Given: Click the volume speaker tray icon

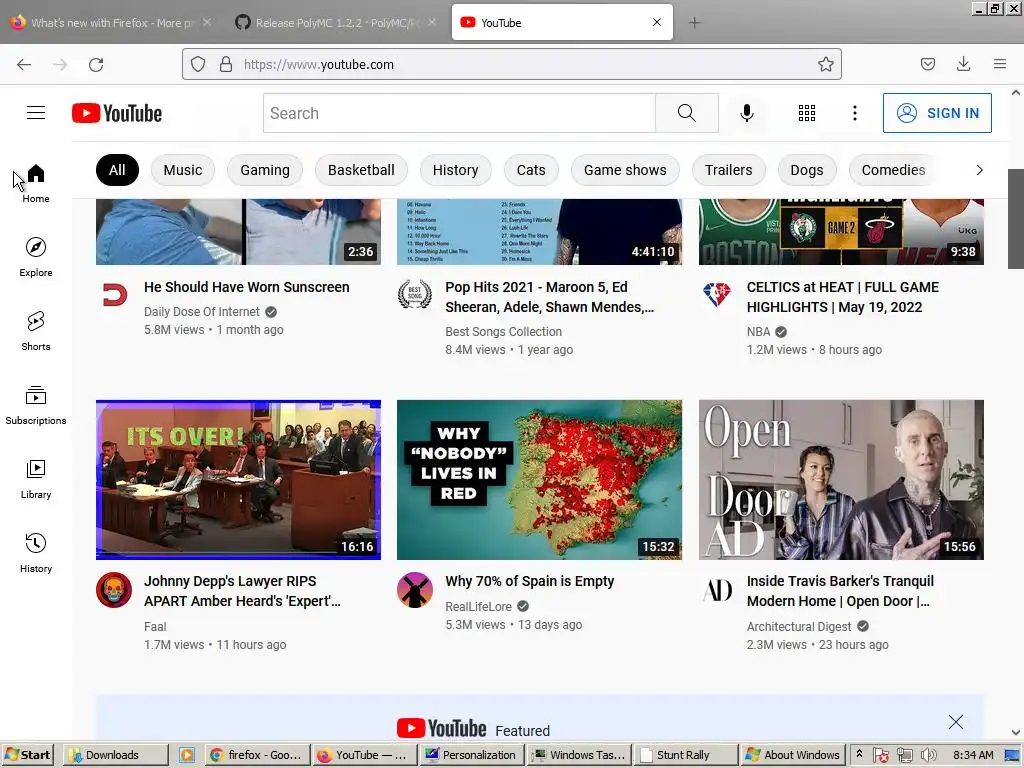Looking at the screenshot, I should pyautogui.click(x=927, y=755).
